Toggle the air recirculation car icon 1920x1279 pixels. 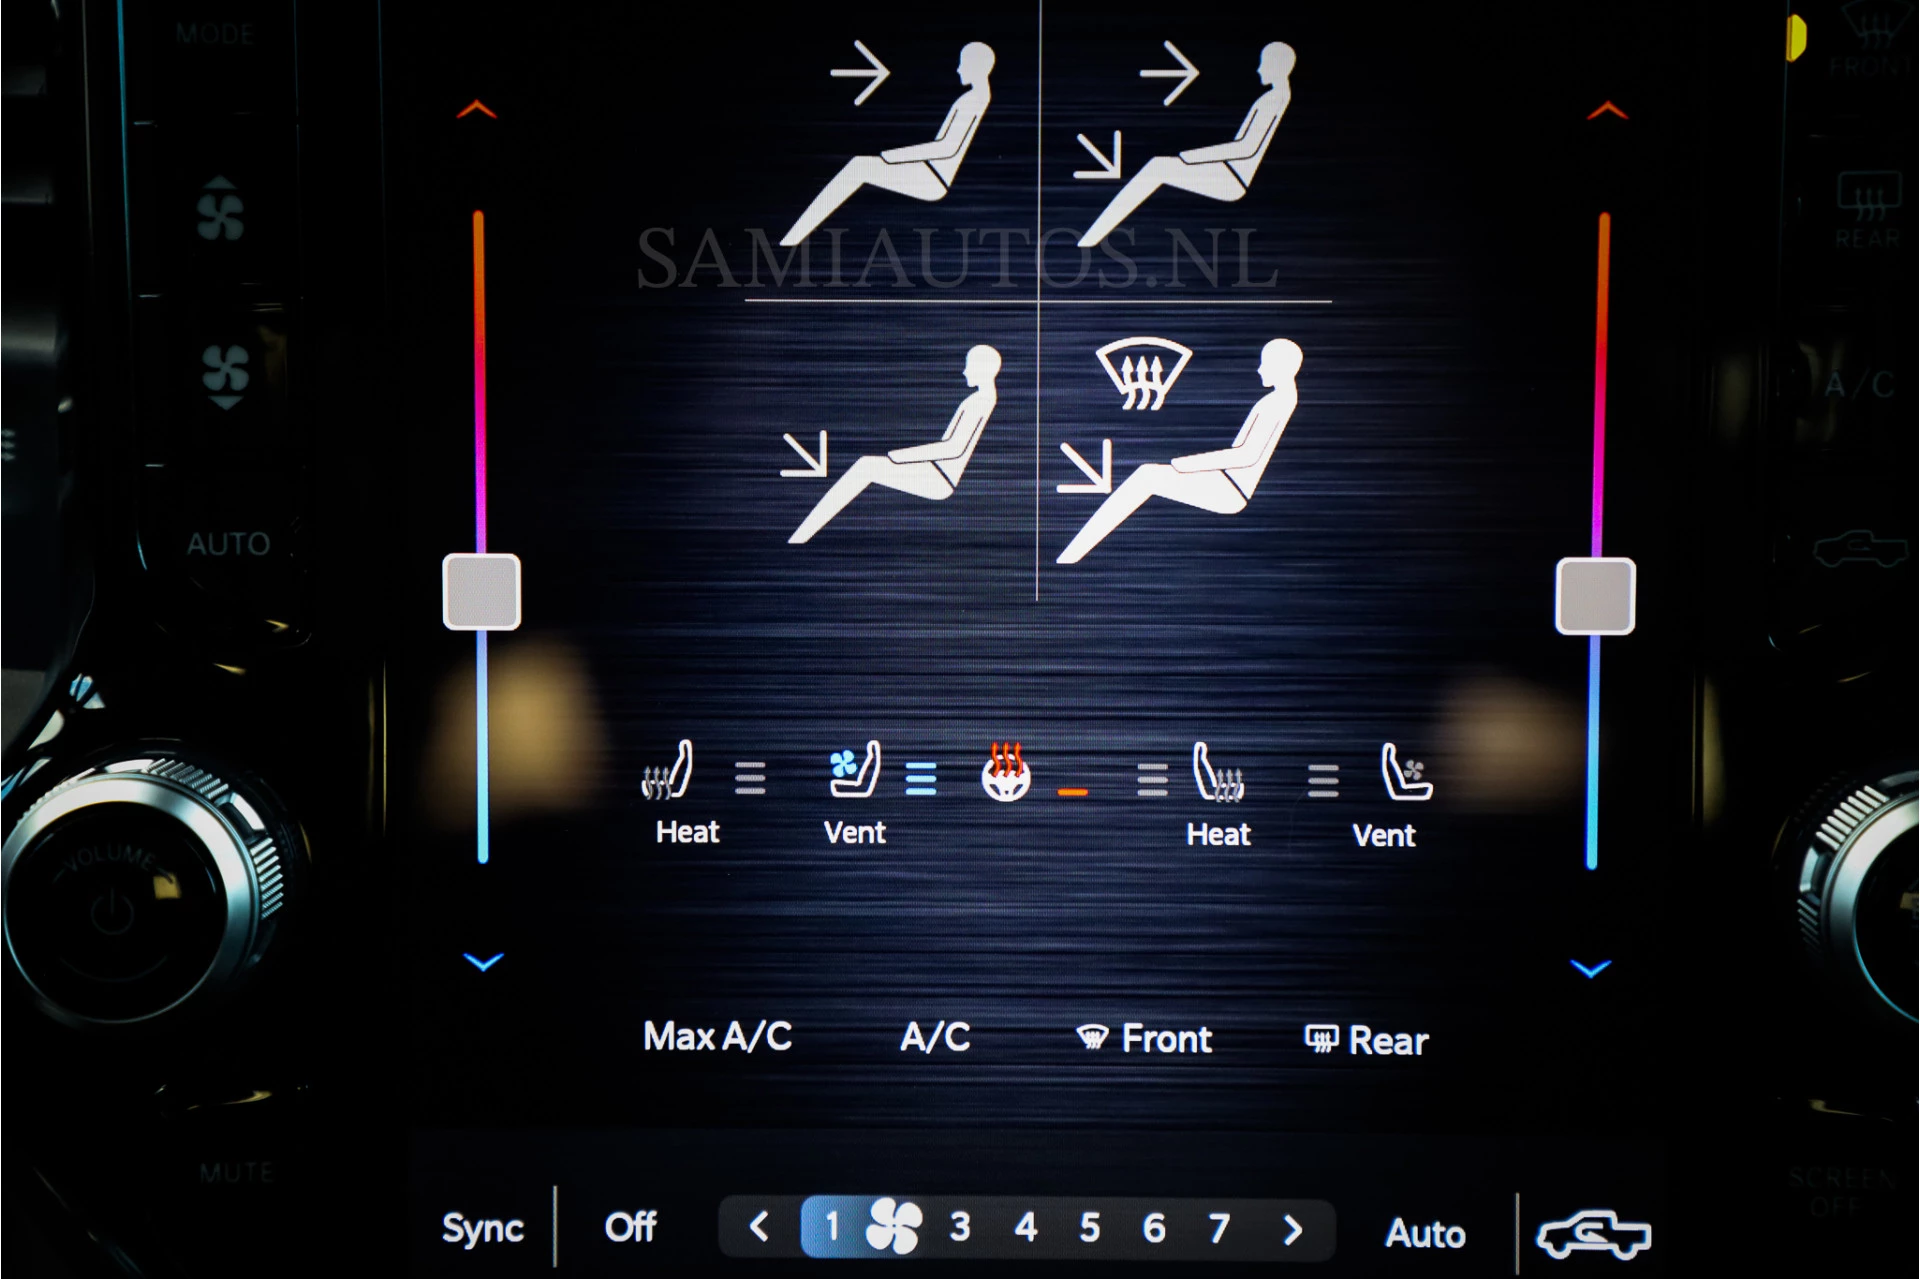coord(1593,1234)
